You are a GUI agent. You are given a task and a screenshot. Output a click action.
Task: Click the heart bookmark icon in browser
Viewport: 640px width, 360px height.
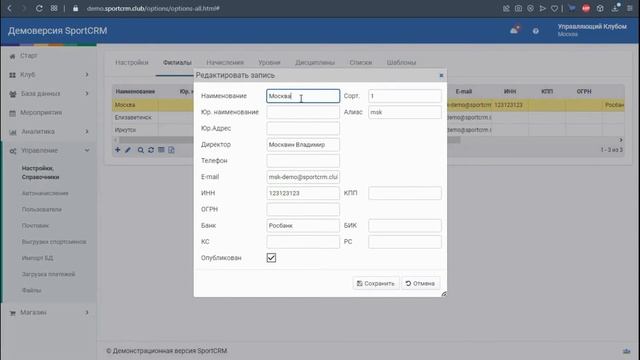coord(554,8)
